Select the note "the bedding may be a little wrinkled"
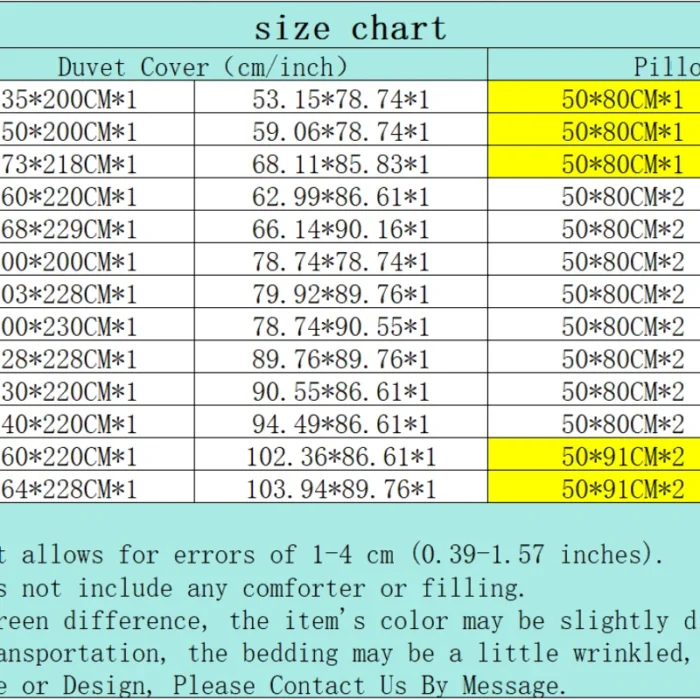The image size is (700, 700). click(436, 653)
